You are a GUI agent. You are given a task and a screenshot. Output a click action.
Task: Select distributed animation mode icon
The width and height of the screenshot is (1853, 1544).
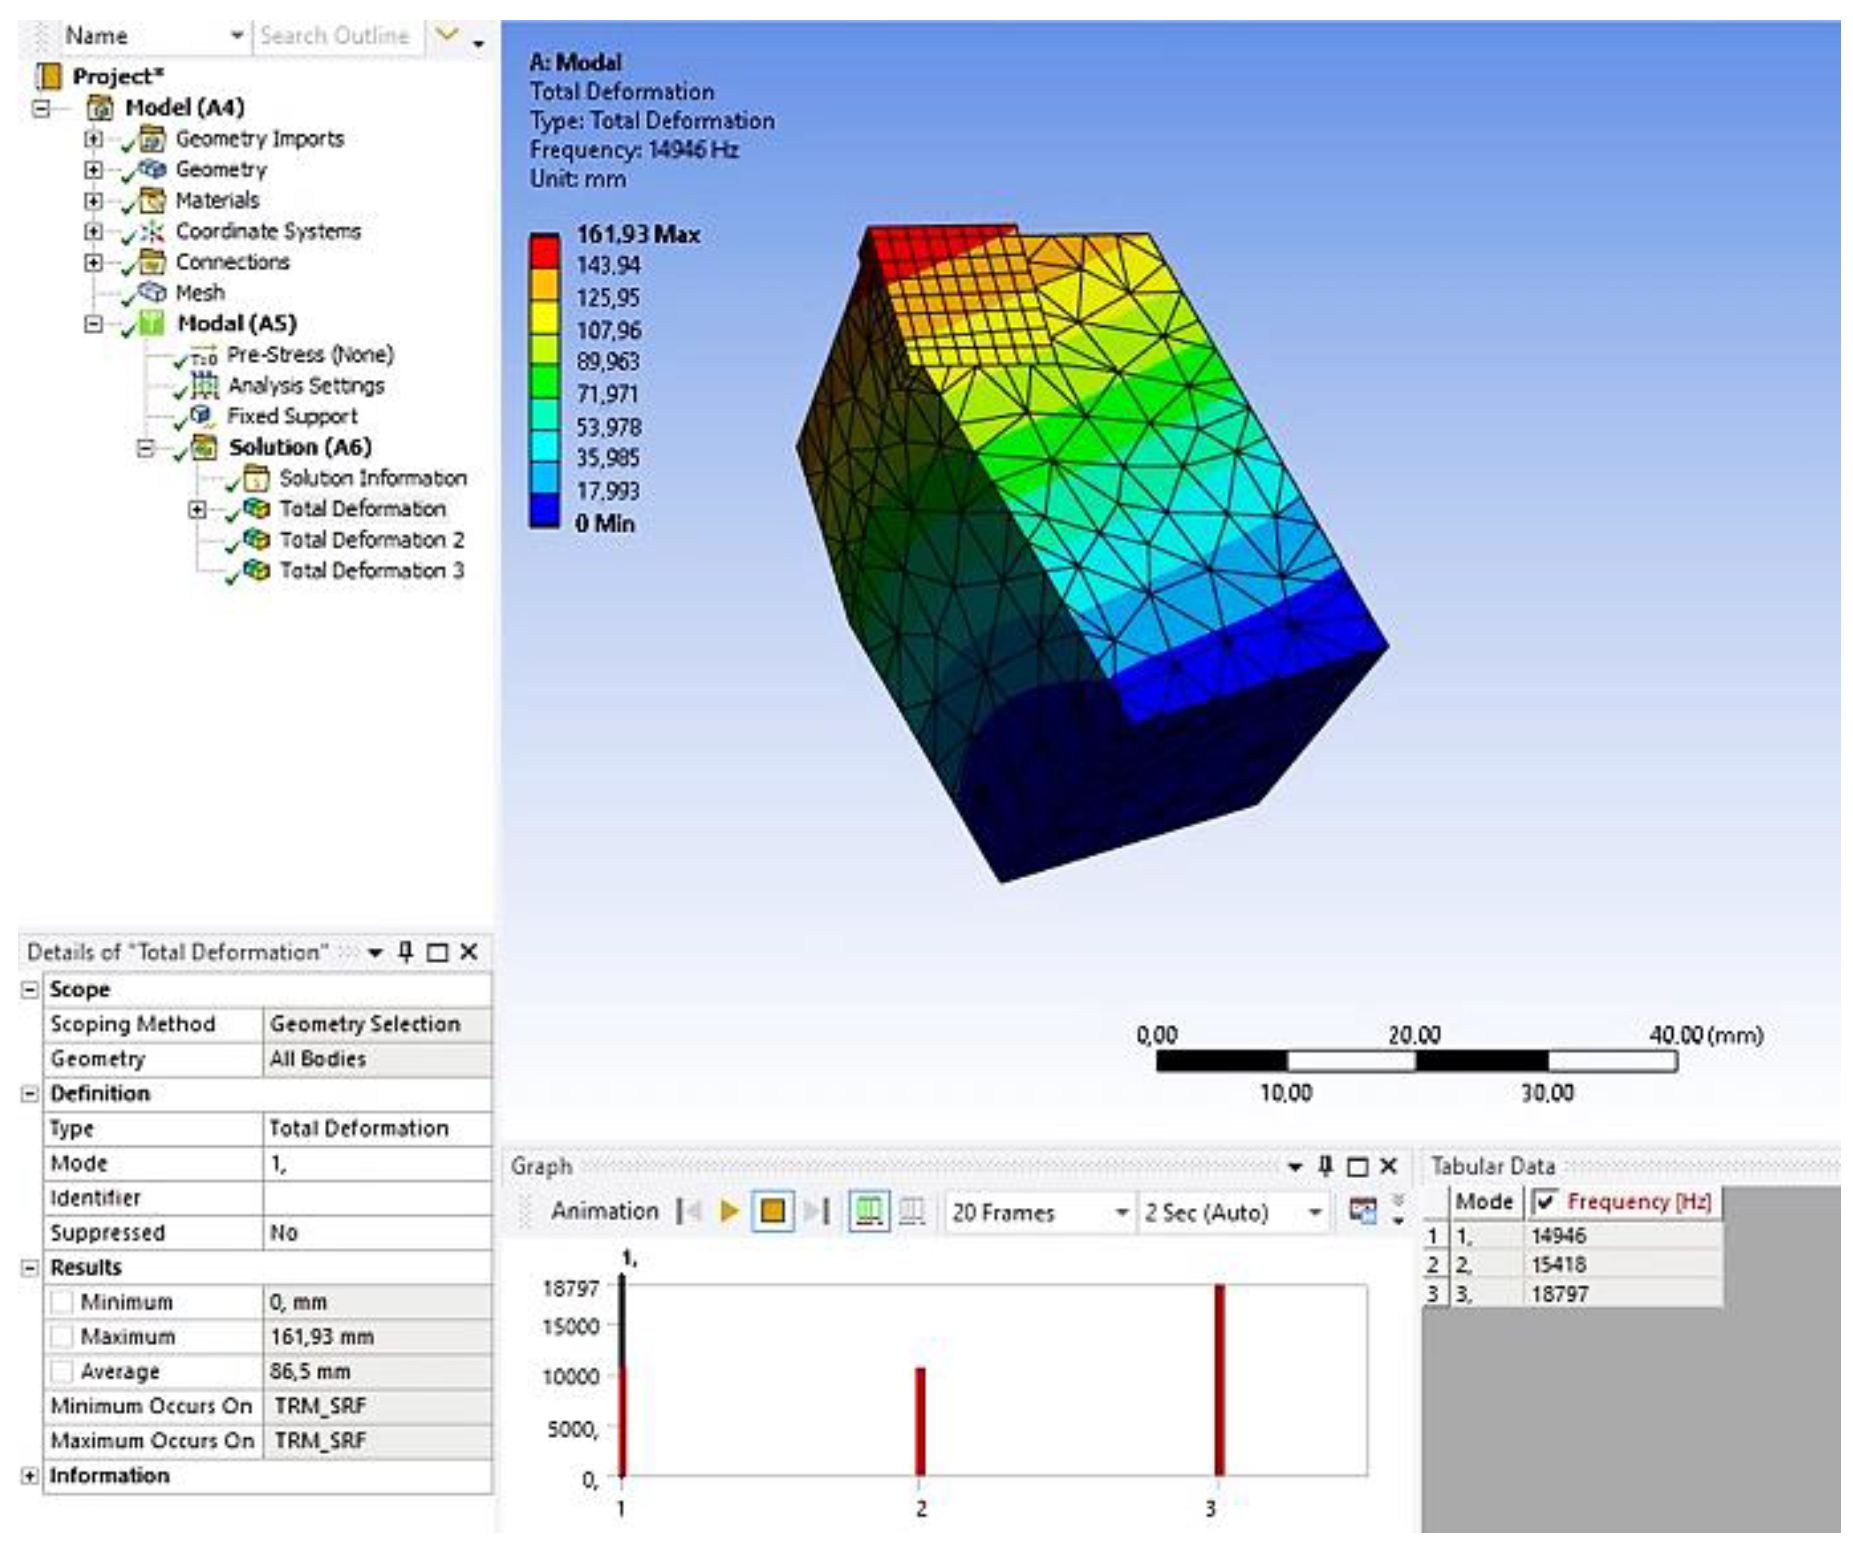click(x=868, y=1211)
